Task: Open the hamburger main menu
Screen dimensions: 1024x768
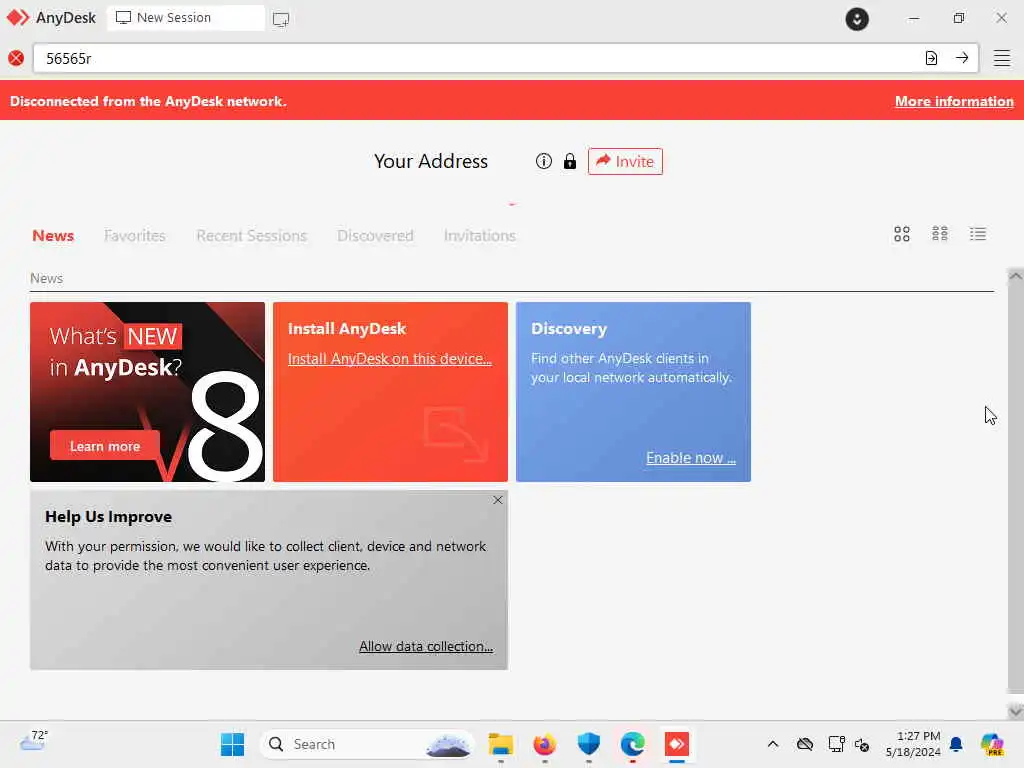Action: coord(1002,58)
